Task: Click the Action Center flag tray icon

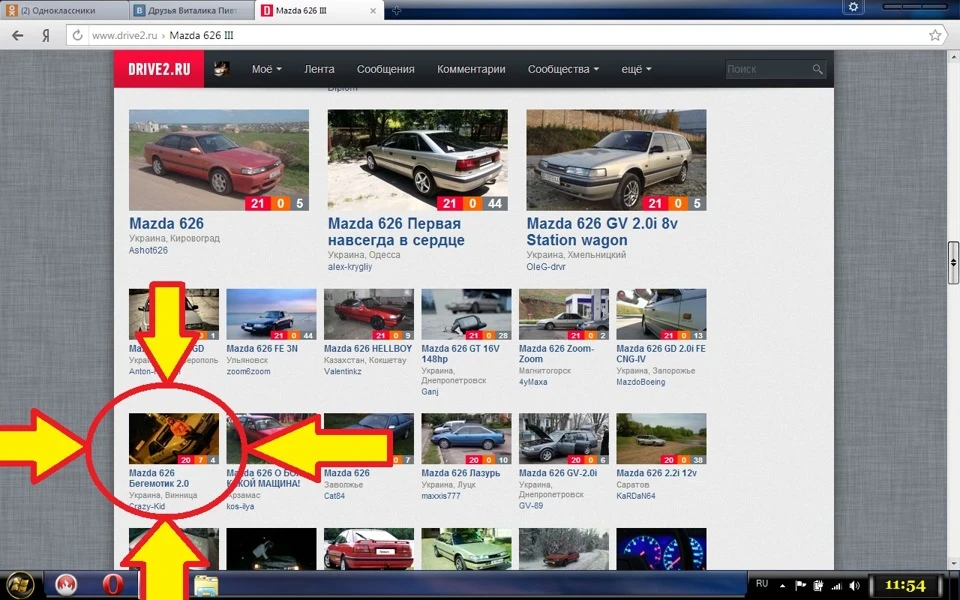Action: pos(800,586)
